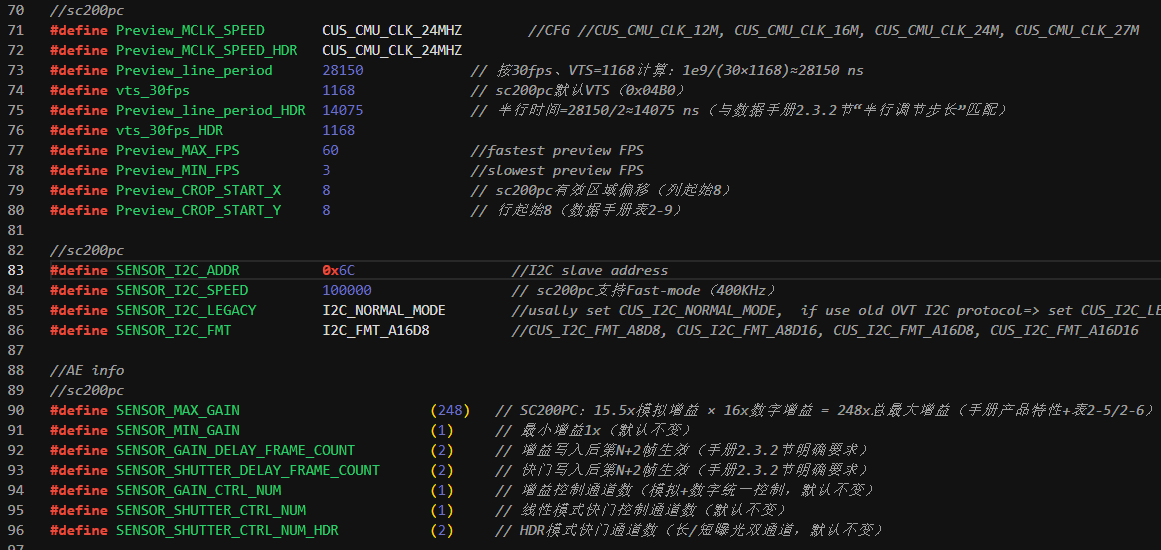The width and height of the screenshot is (1161, 550).
Task: Select SENSOR_GAIN_CTRL_NUM macro name
Action: click(198, 490)
